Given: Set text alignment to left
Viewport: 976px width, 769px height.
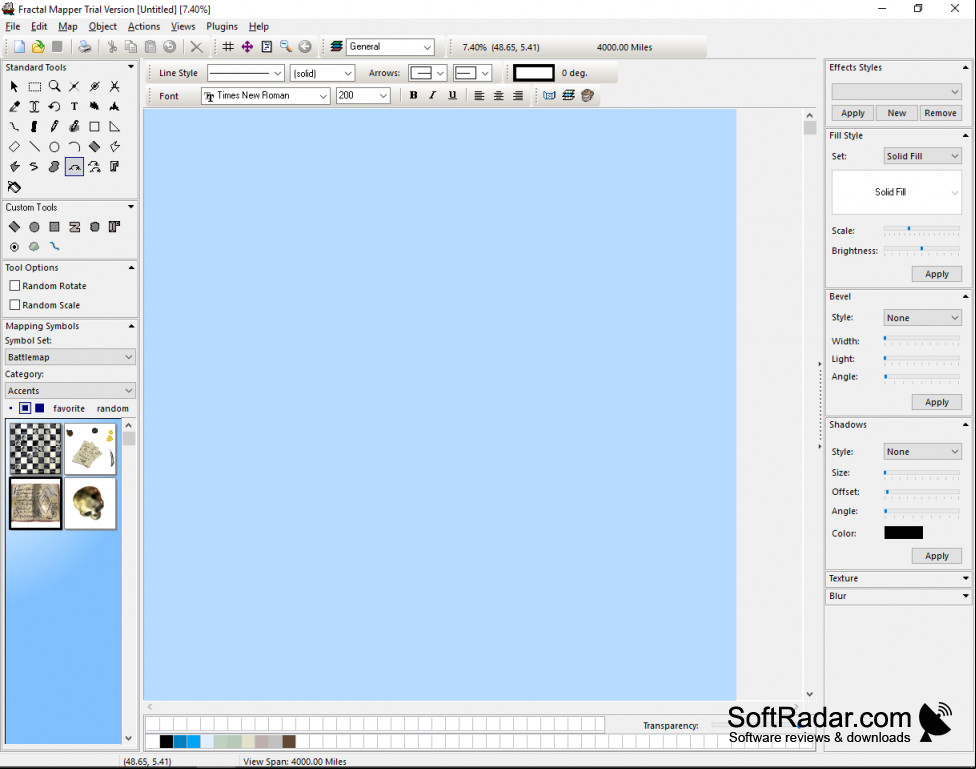Looking at the screenshot, I should (479, 95).
